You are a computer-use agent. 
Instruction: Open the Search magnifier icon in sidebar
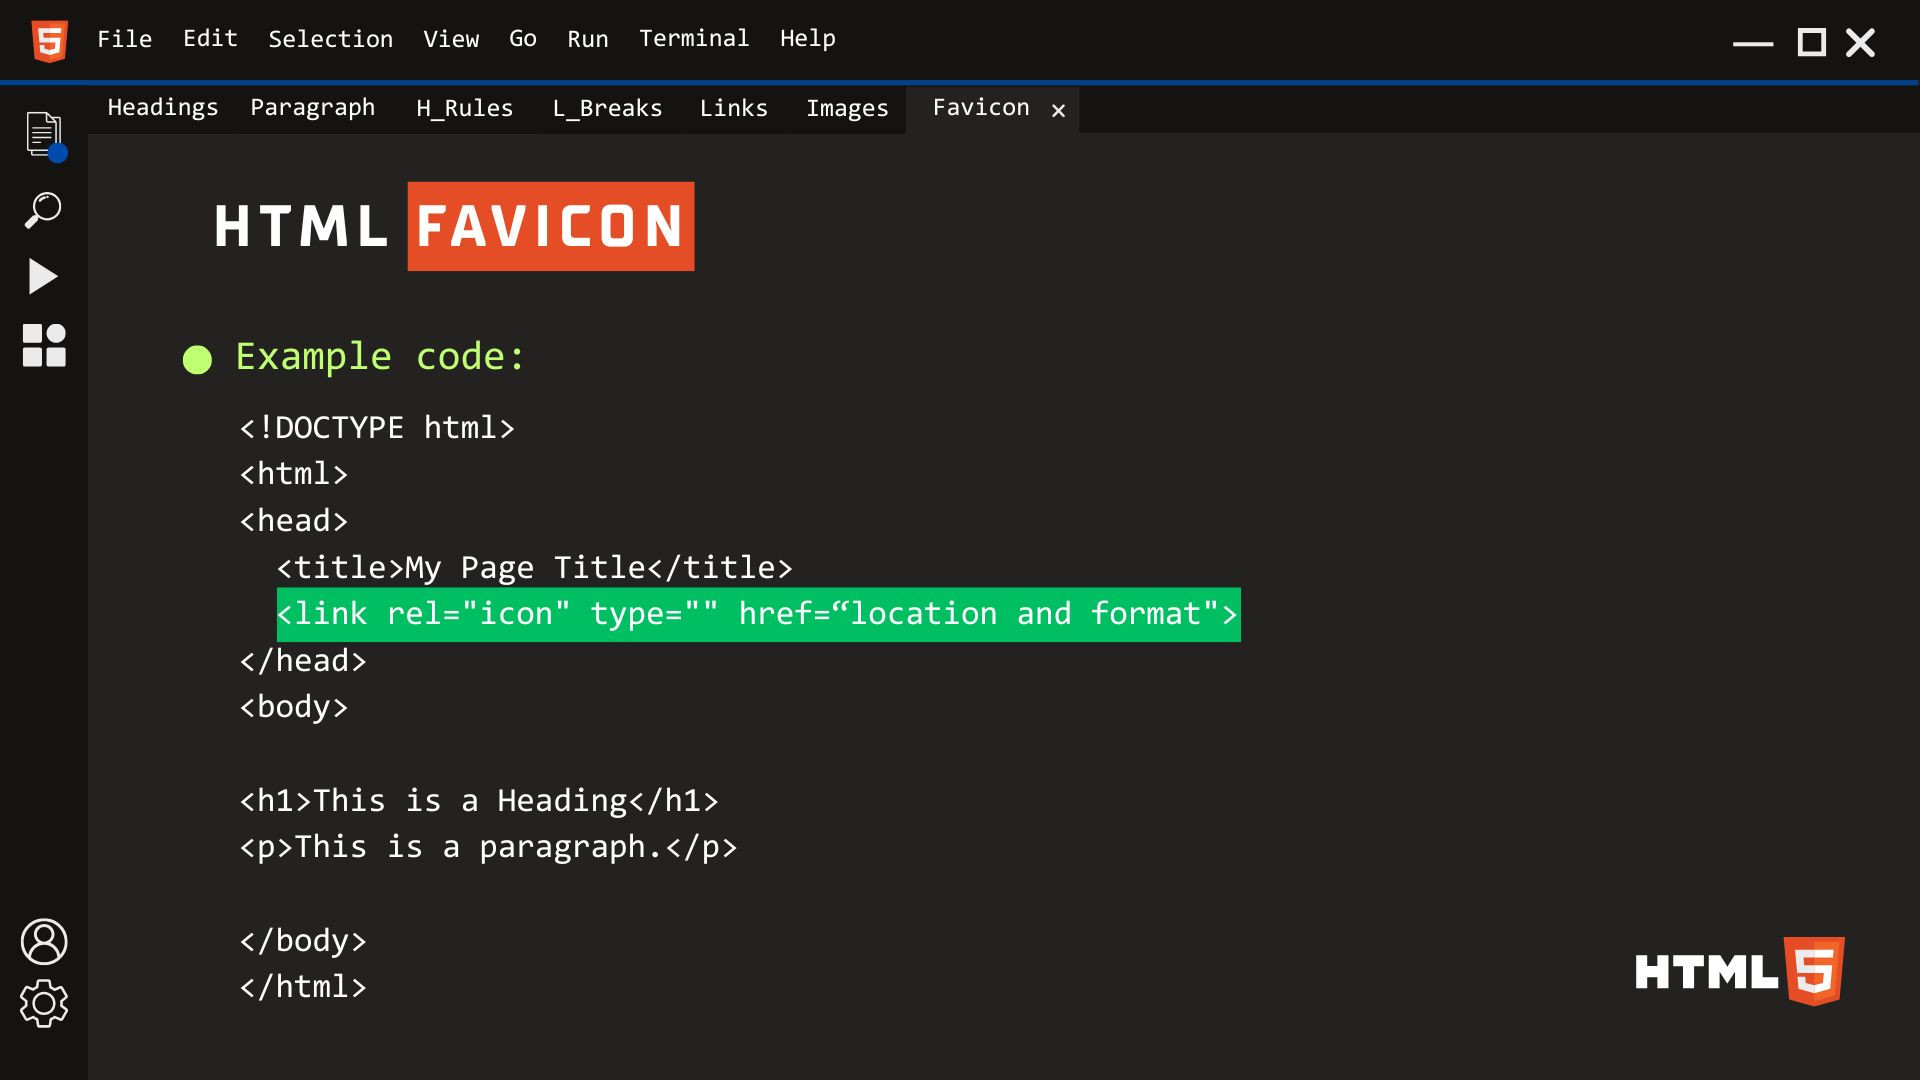tap(43, 210)
